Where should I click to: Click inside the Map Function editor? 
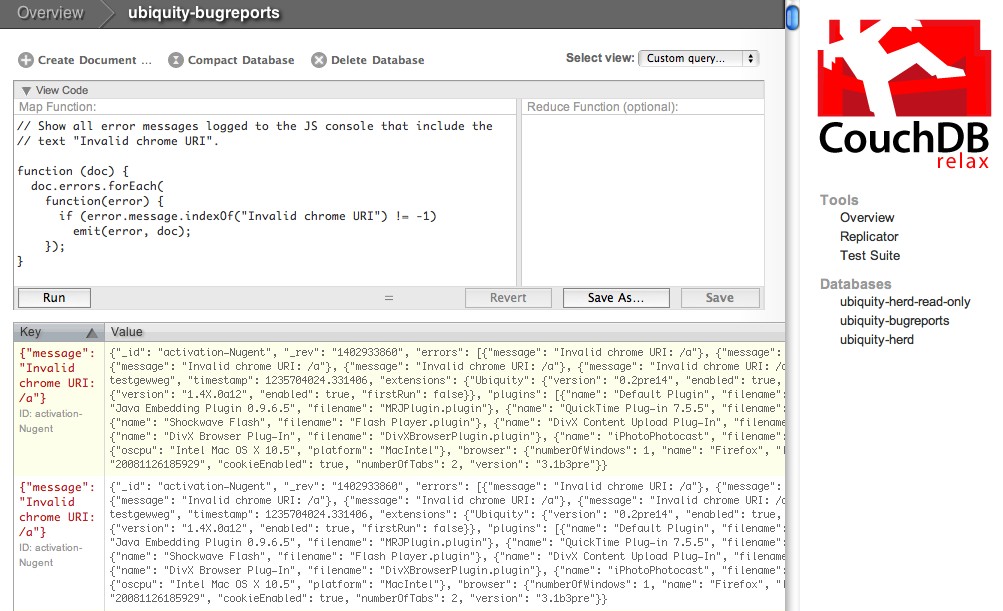265,200
